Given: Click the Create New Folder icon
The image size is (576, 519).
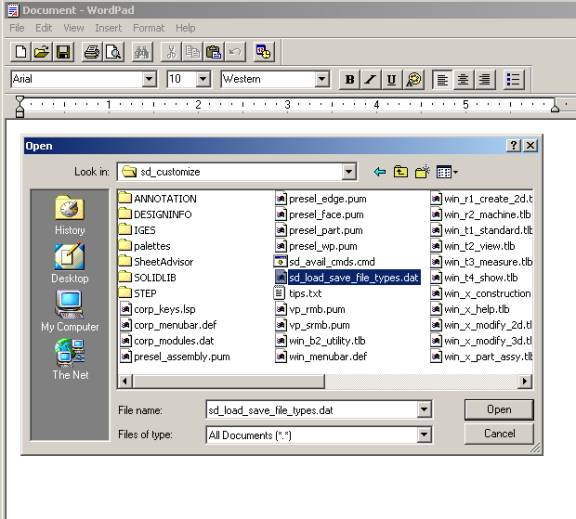Looking at the screenshot, I should (422, 172).
